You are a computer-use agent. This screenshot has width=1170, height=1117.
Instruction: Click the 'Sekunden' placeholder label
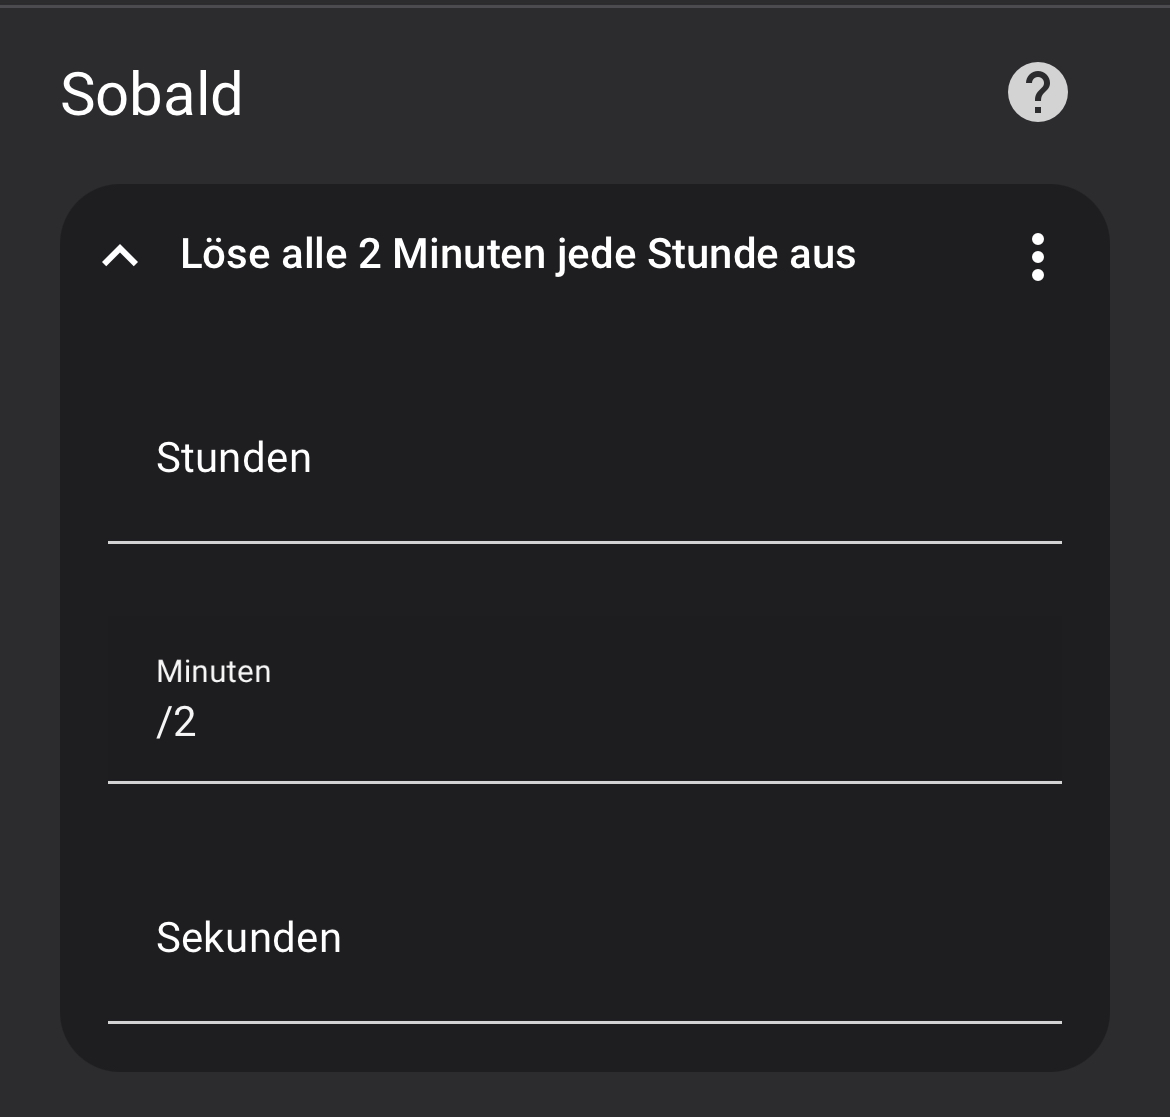tap(248, 938)
